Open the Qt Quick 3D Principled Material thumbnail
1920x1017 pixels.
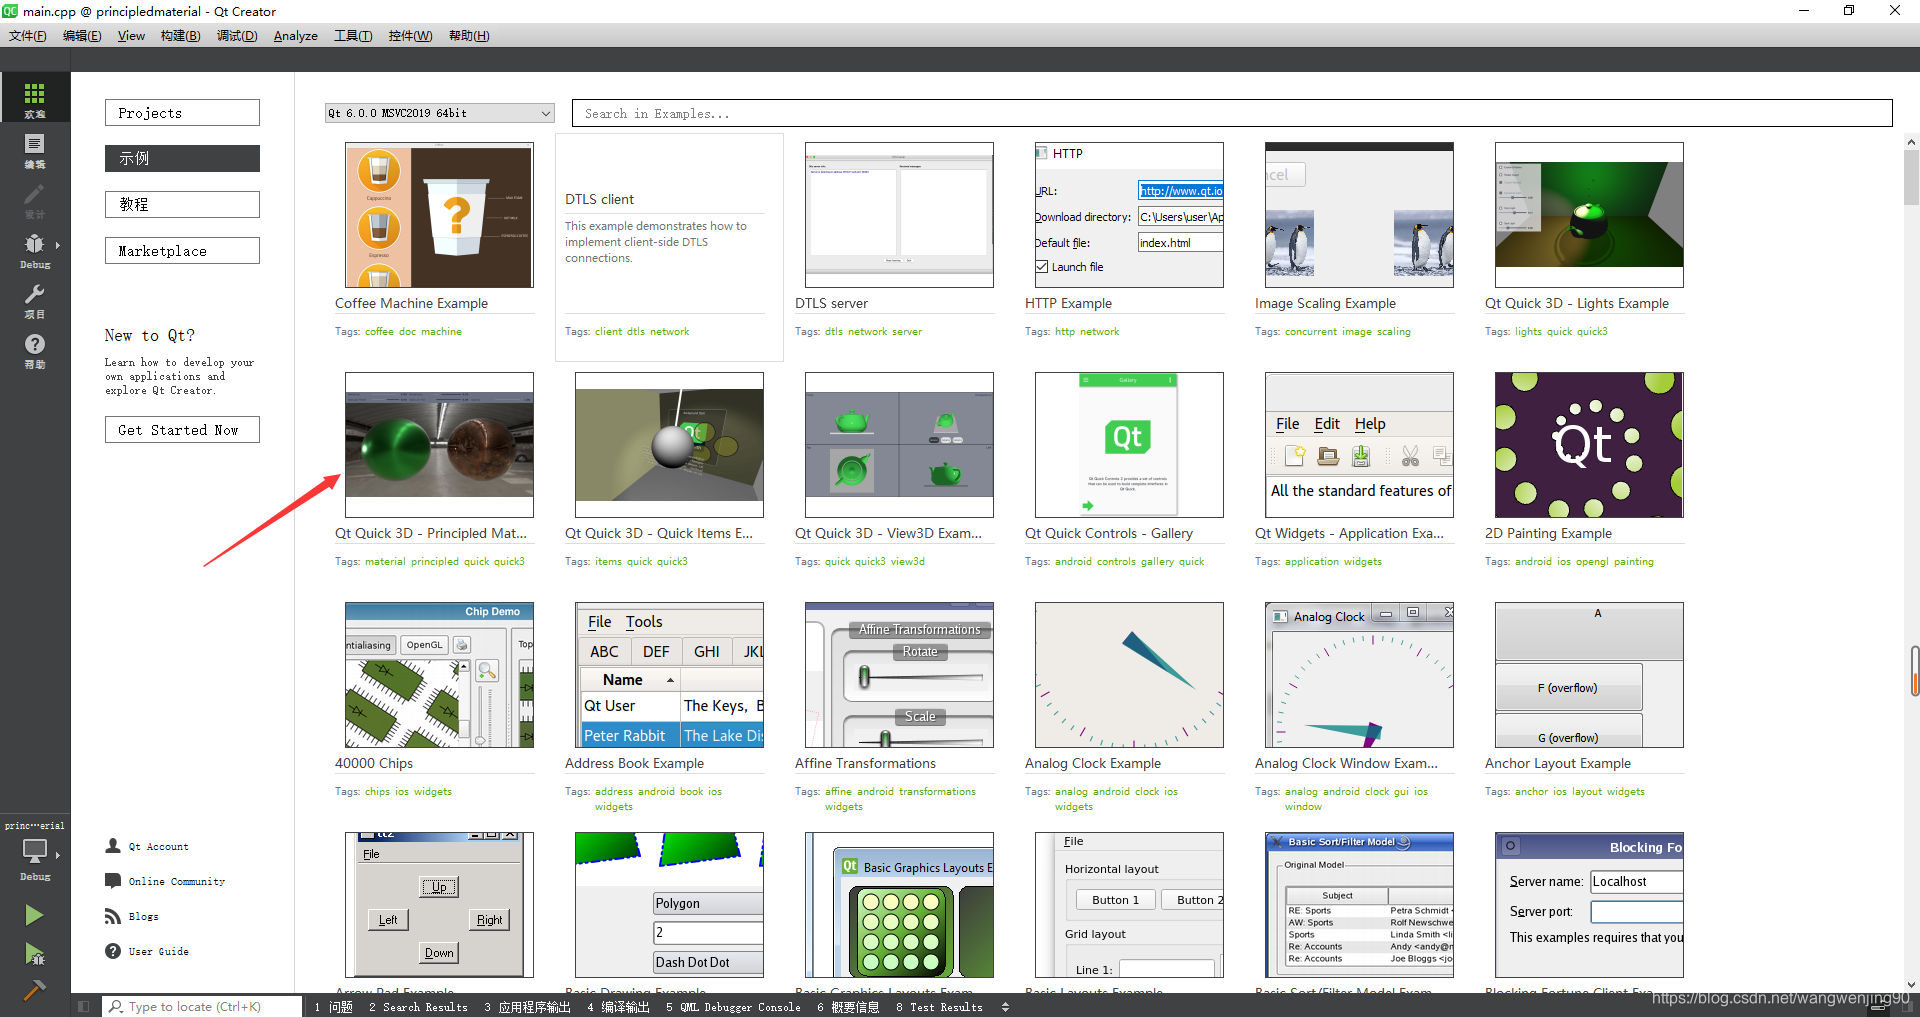coord(439,445)
